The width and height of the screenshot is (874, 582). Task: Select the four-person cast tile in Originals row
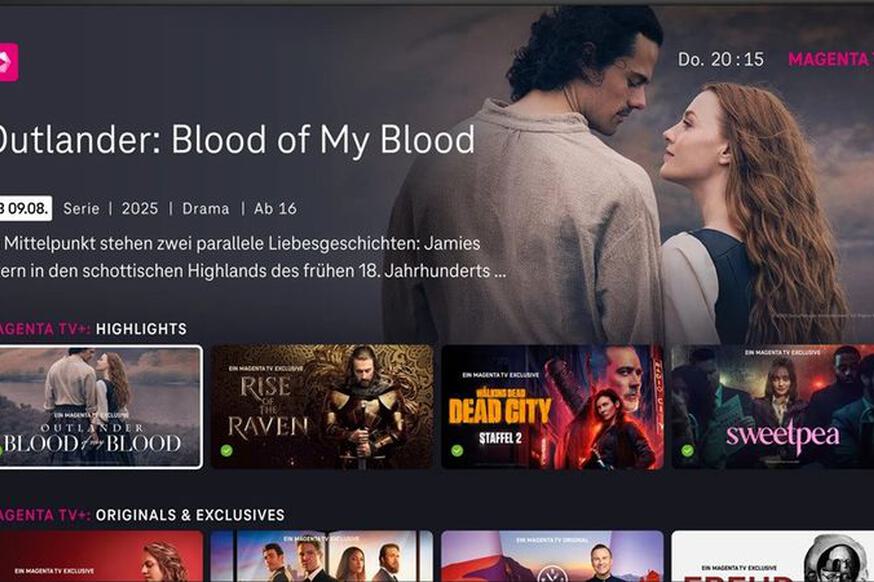pyautogui.click(x=322, y=556)
